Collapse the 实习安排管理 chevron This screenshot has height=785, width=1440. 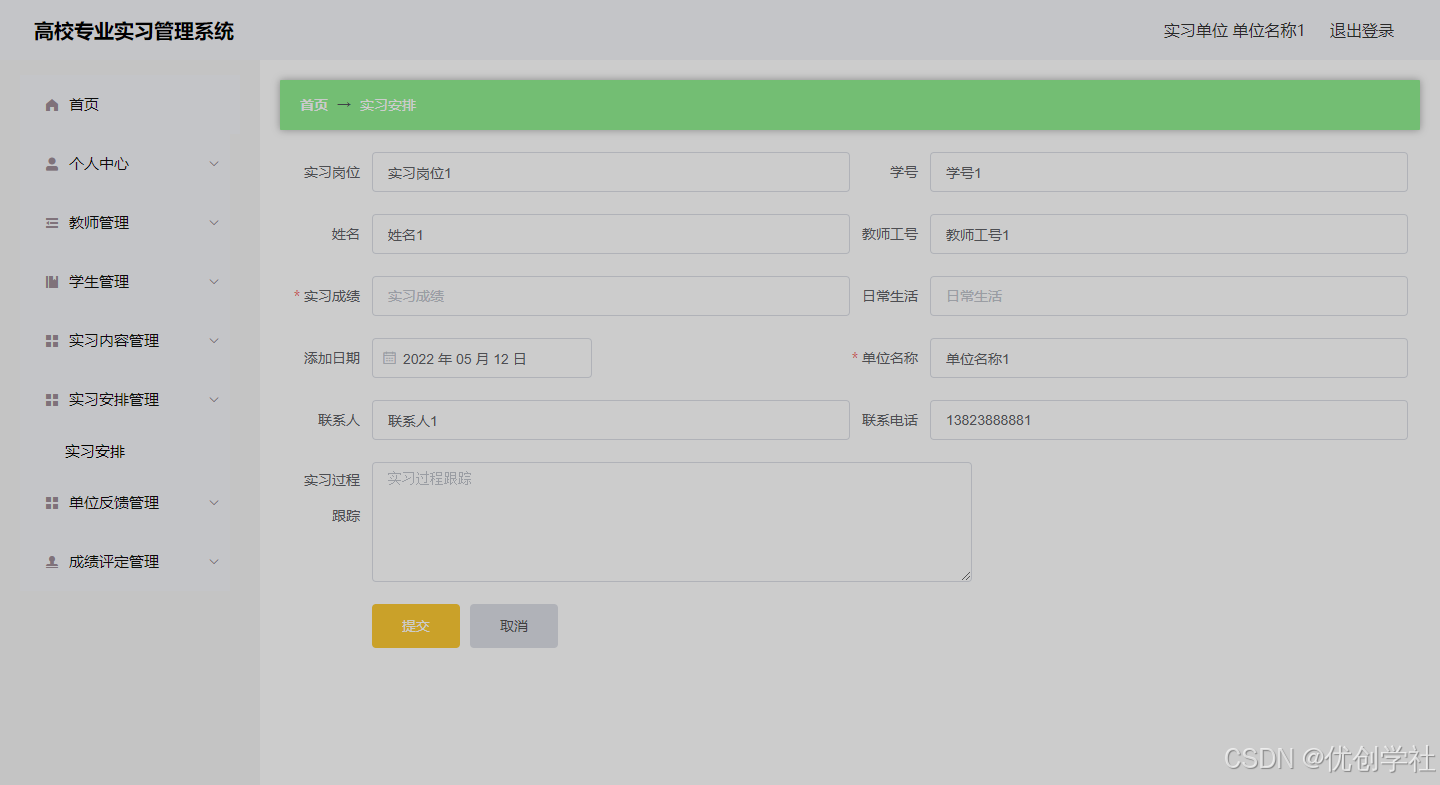click(x=214, y=400)
